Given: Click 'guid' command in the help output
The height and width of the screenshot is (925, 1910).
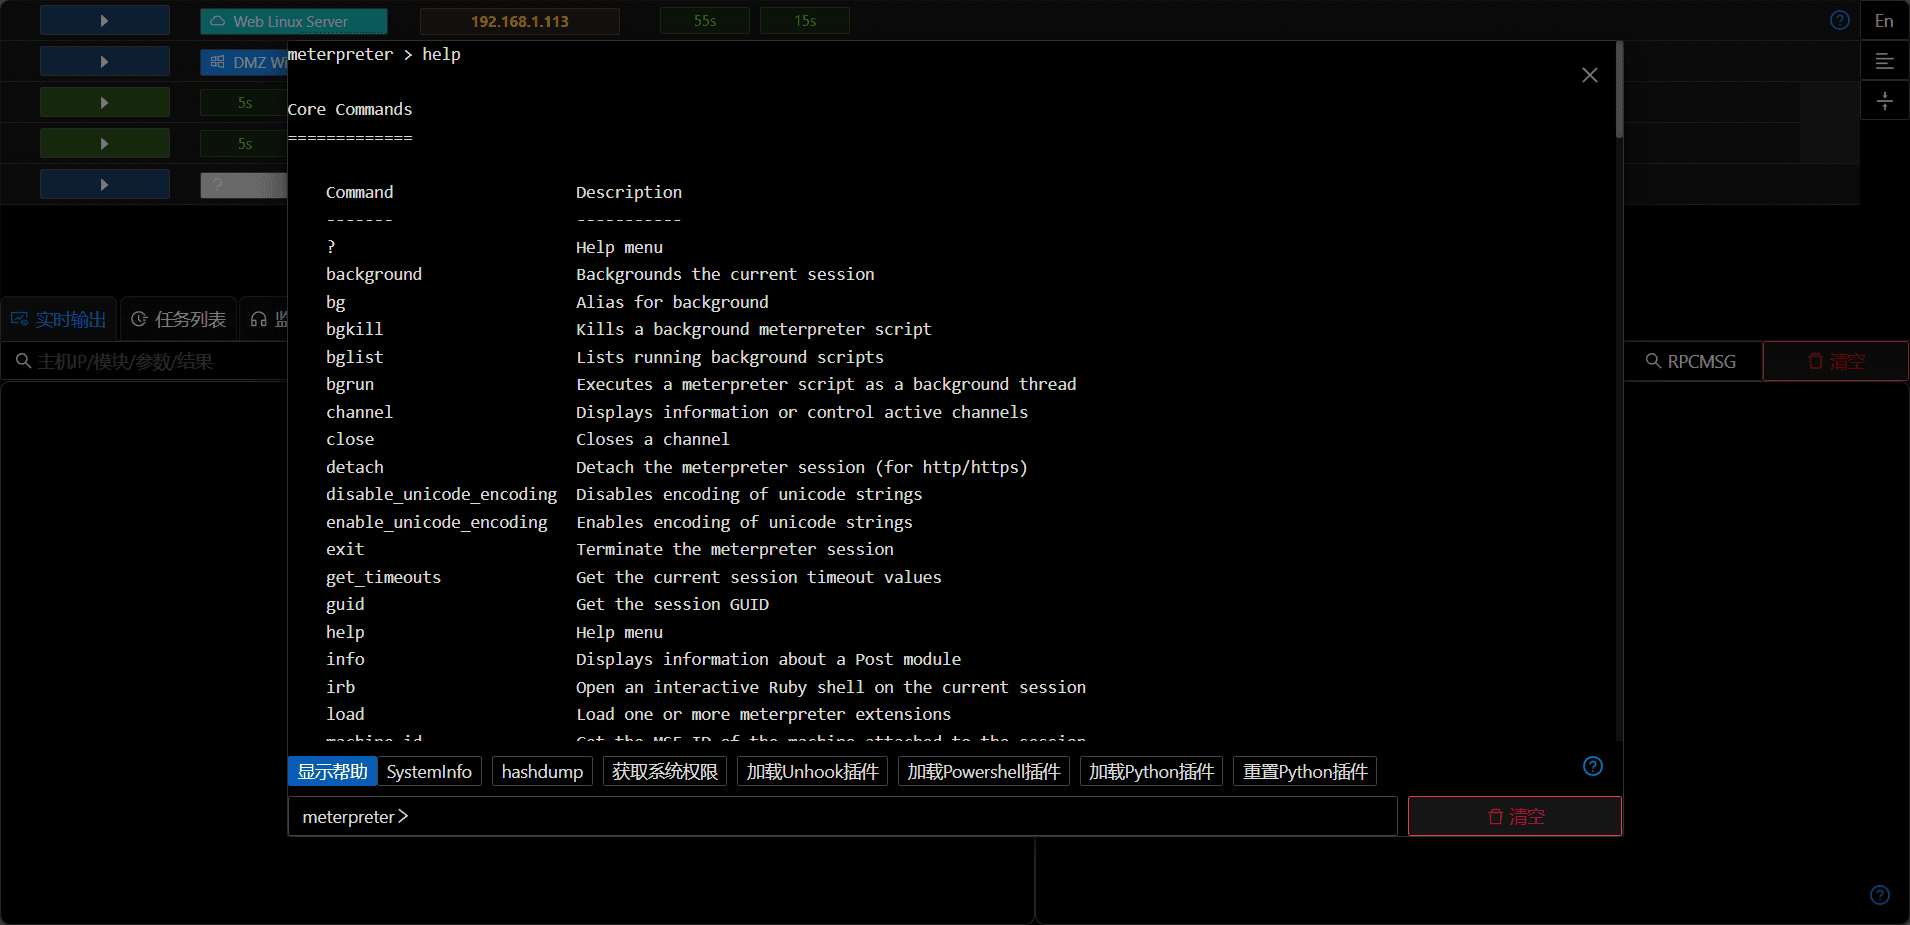Looking at the screenshot, I should coord(345,604).
